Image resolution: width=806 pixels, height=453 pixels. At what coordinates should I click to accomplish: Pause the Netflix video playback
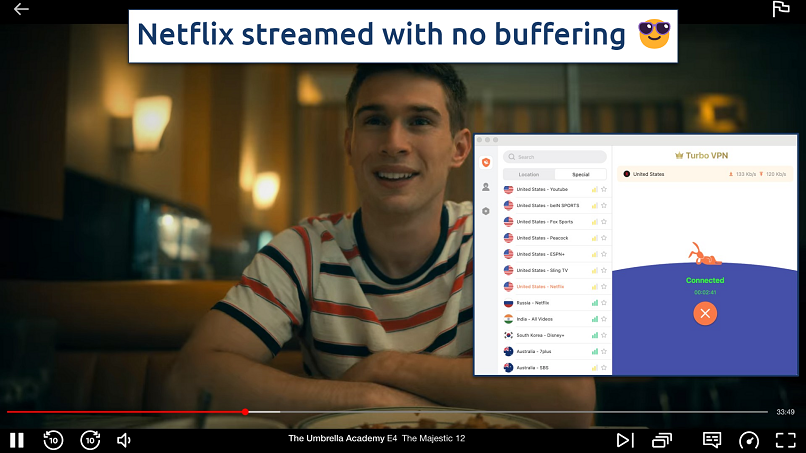17,440
